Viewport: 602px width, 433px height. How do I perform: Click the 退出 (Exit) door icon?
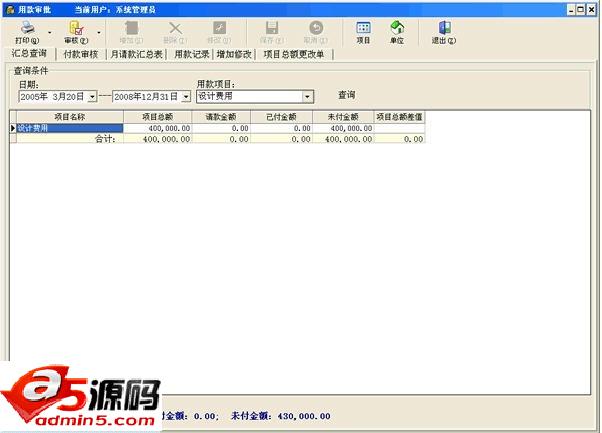(x=444, y=32)
